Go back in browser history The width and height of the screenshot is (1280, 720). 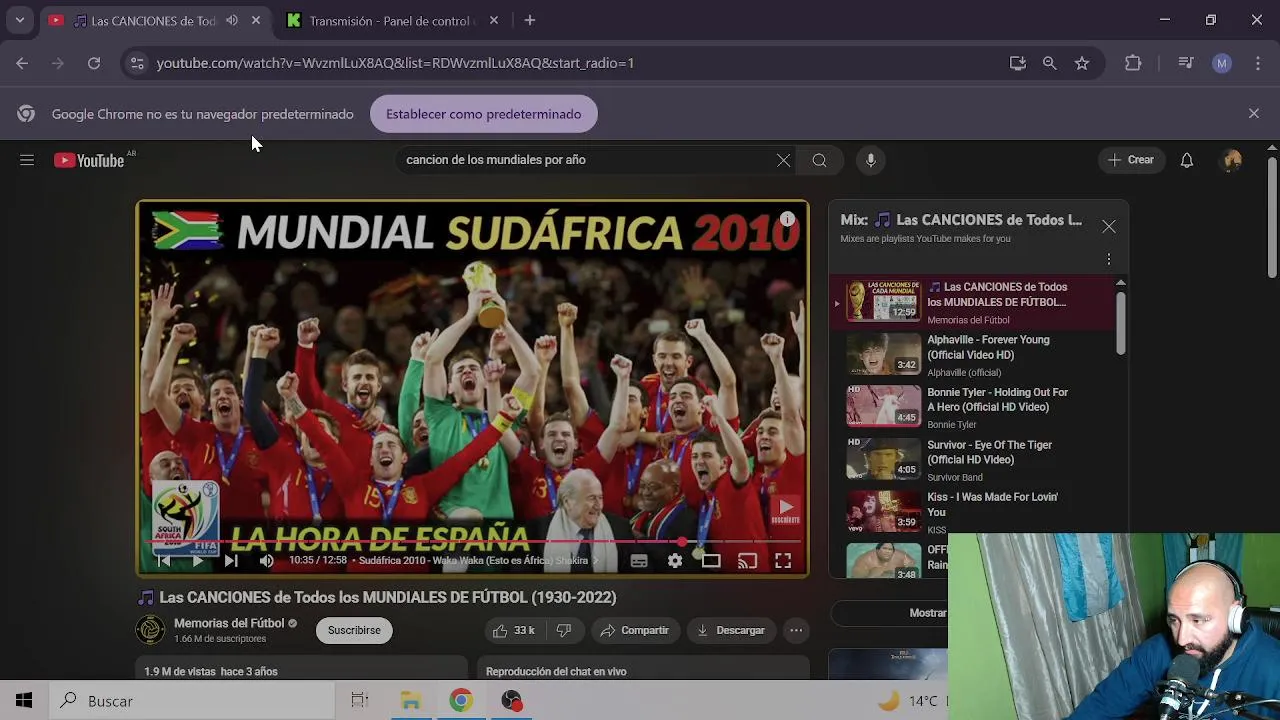tap(22, 63)
